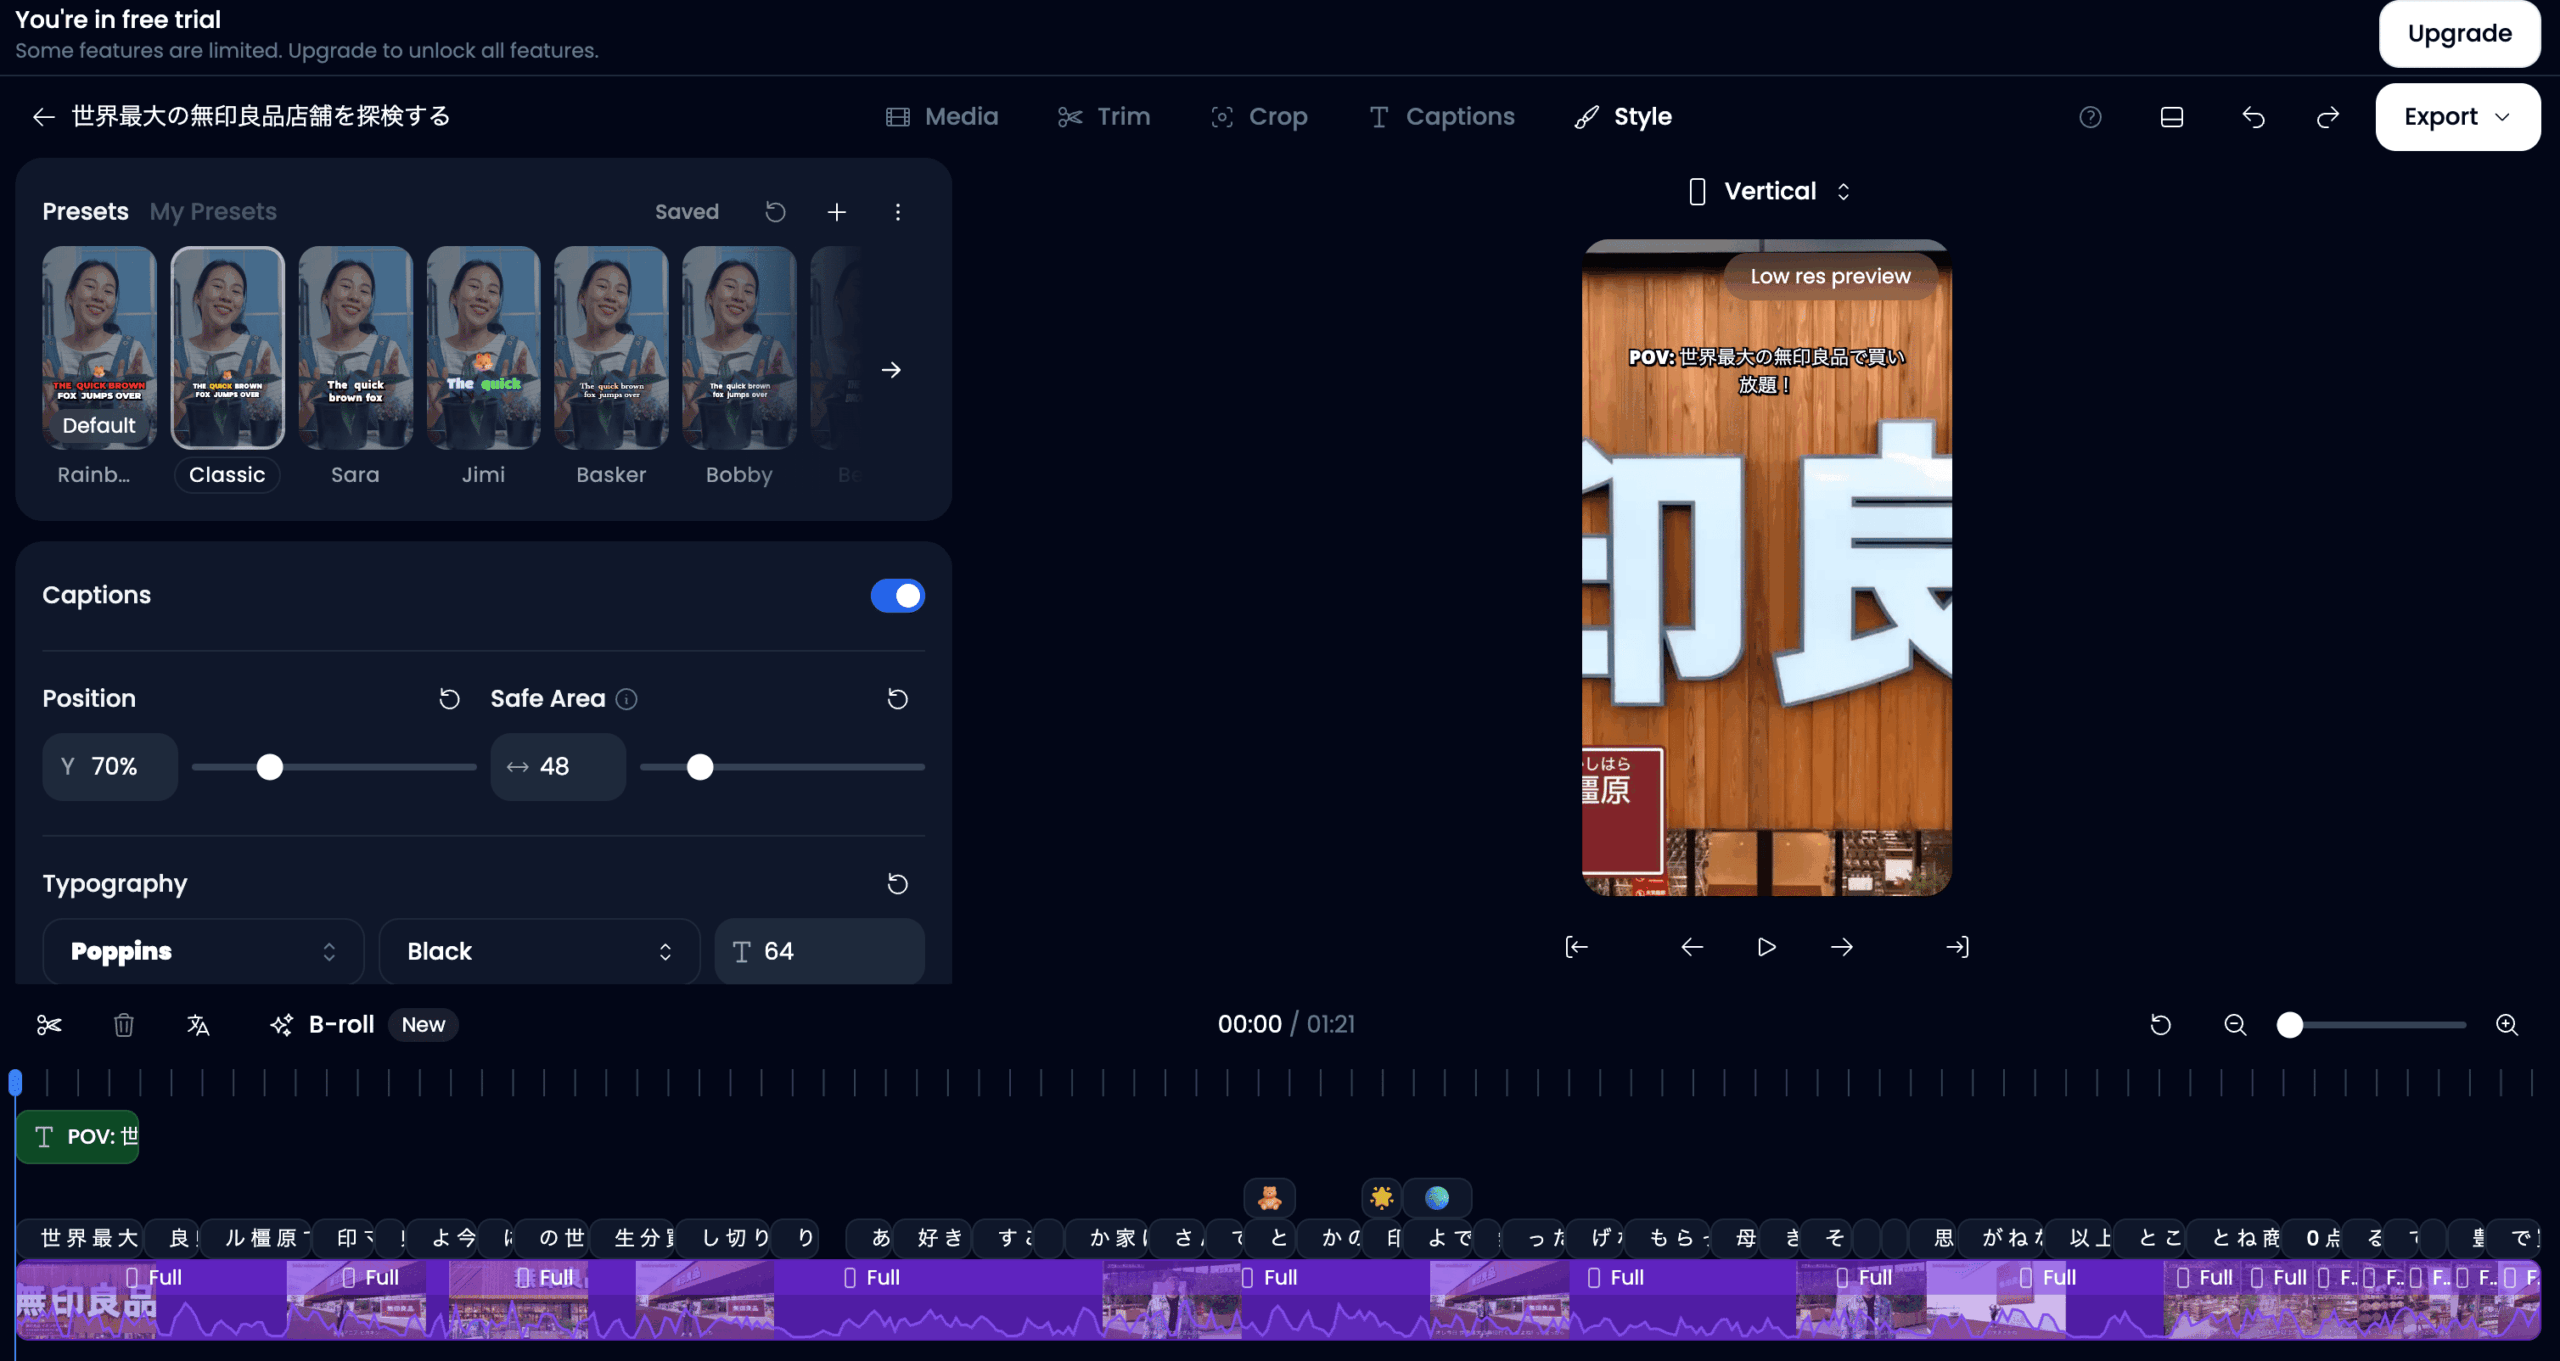Screen dimensions: 2560x1361
Task: Switch to the Style tab
Action: (1623, 117)
